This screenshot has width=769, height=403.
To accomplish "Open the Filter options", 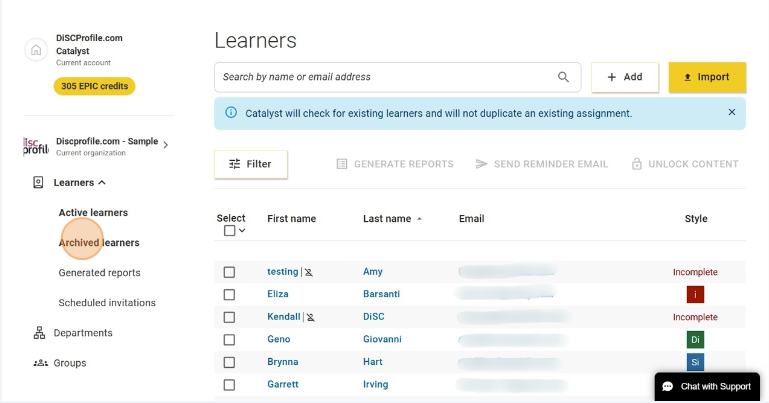I will coord(251,164).
